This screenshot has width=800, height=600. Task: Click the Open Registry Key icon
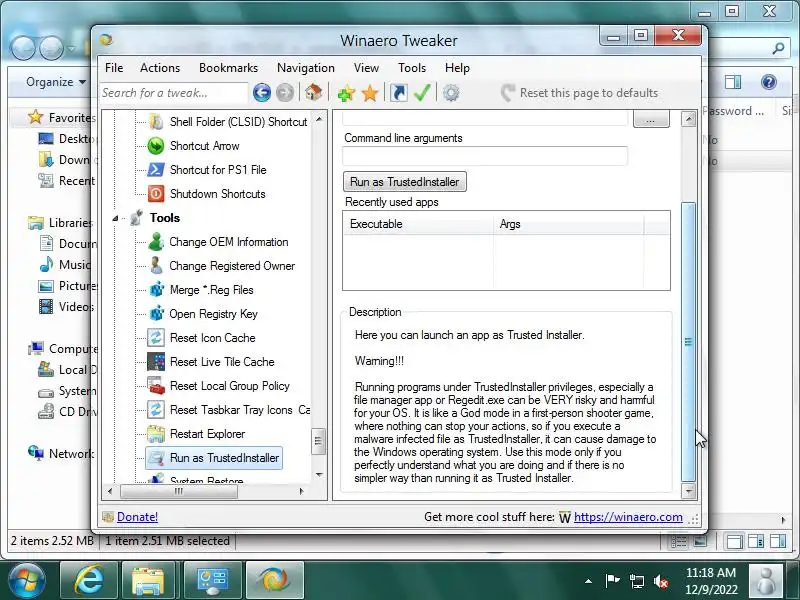click(157, 314)
